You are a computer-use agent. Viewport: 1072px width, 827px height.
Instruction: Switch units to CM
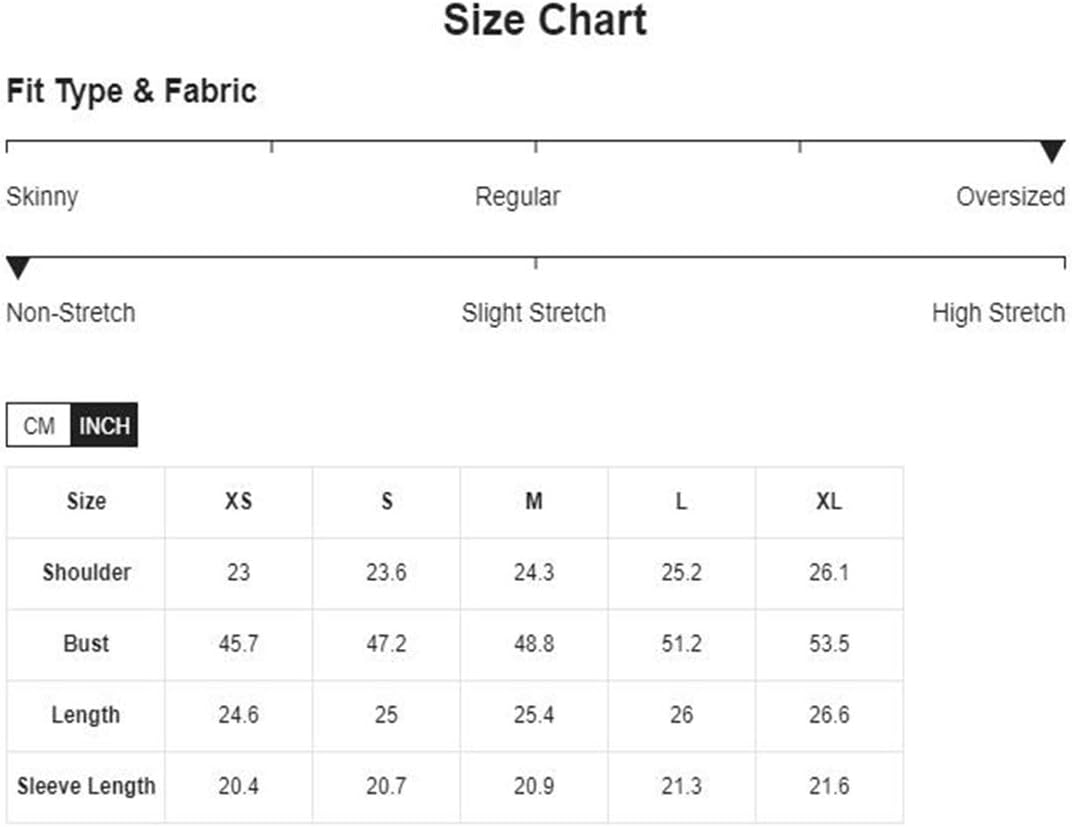click(38, 425)
